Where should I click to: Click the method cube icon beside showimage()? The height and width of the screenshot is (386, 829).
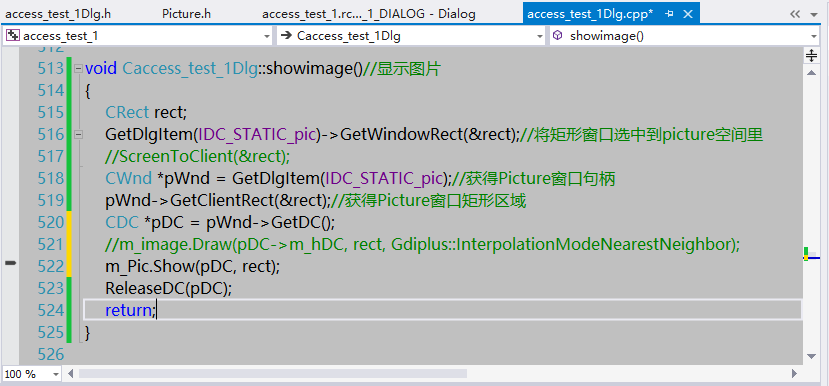(557, 35)
